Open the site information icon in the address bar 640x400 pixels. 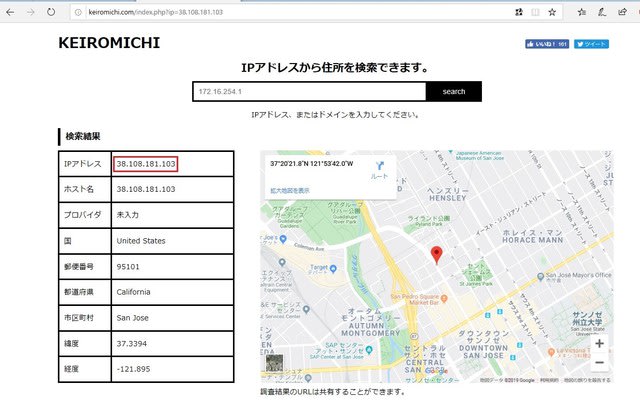coord(78,12)
